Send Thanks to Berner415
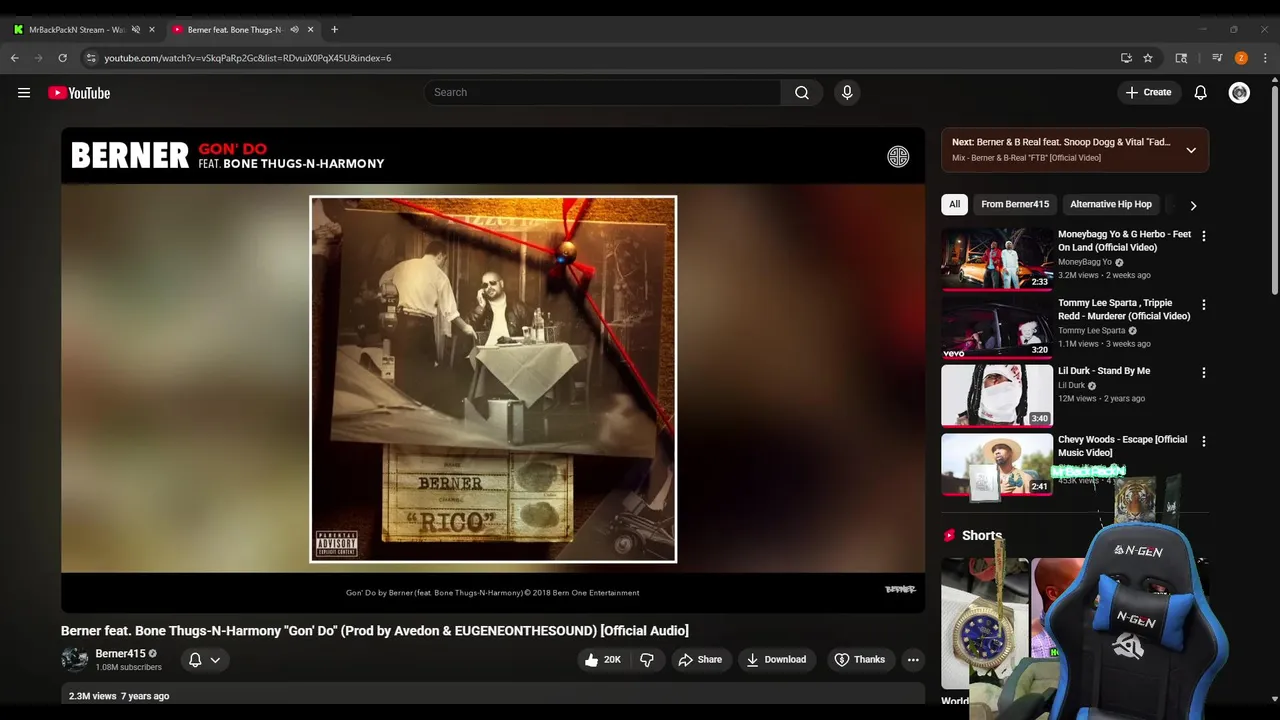Viewport: 1280px width, 720px height. pyautogui.click(x=860, y=660)
